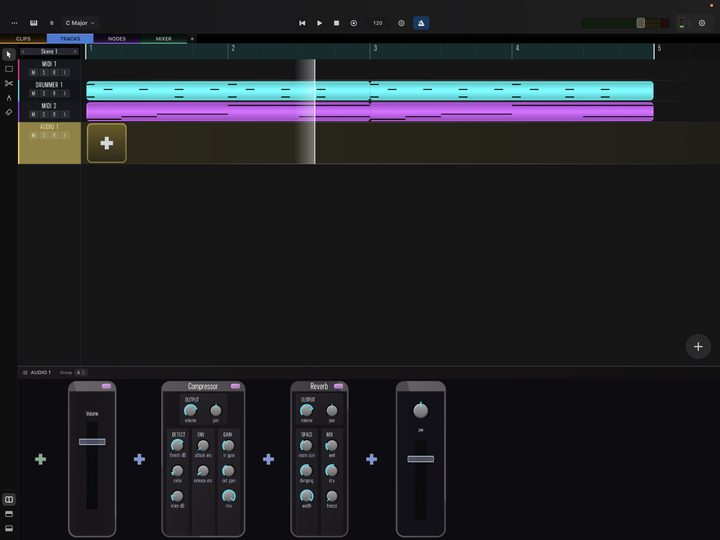Add device before the Compressor
This screenshot has height=540, width=720.
(x=139, y=459)
